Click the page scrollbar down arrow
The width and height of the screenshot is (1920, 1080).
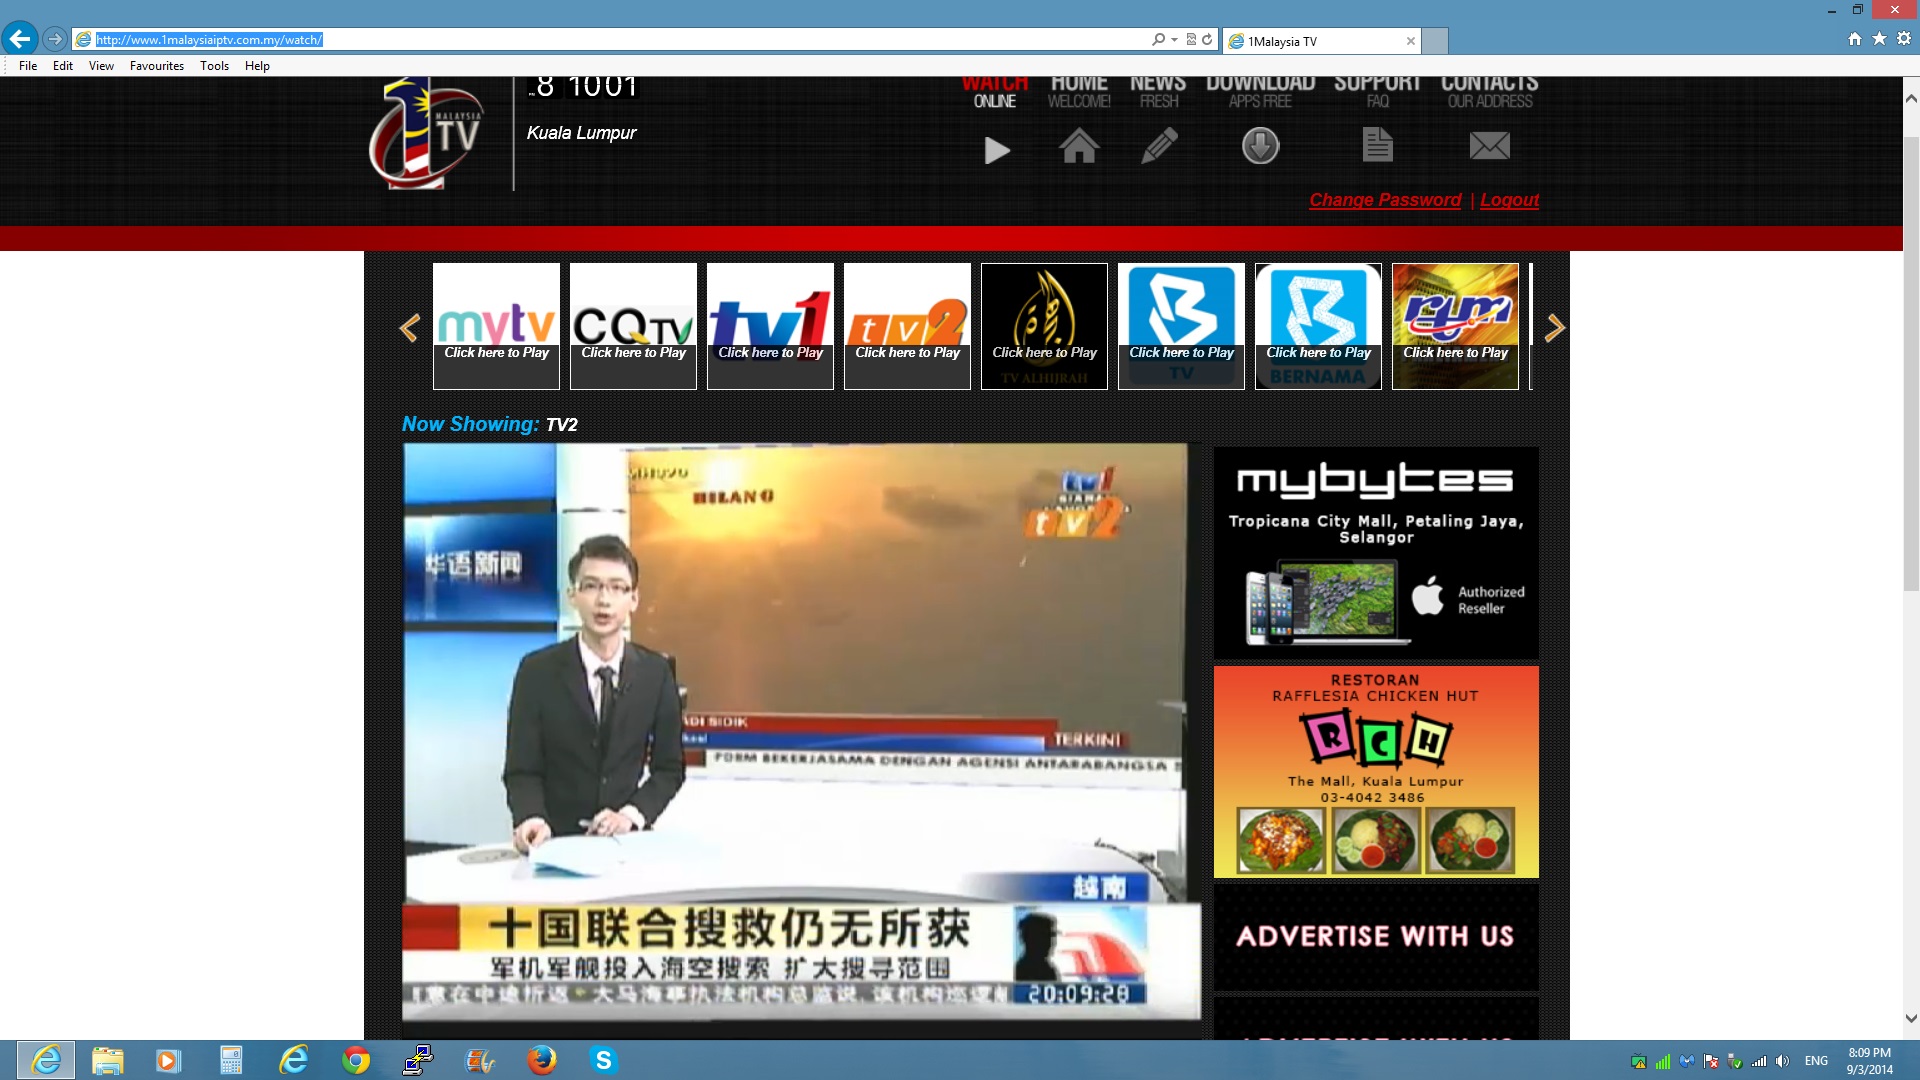click(x=1911, y=1019)
